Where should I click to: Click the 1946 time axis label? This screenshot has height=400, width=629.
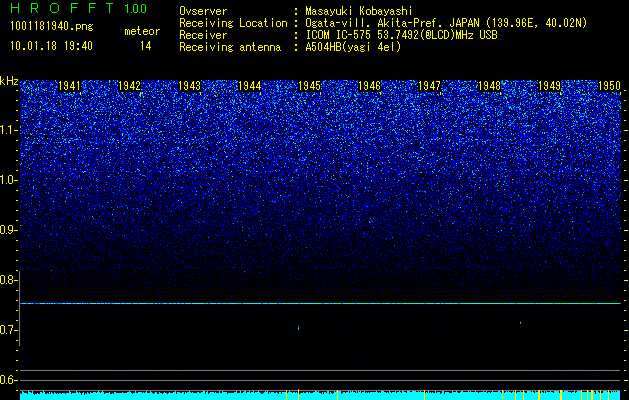point(369,86)
